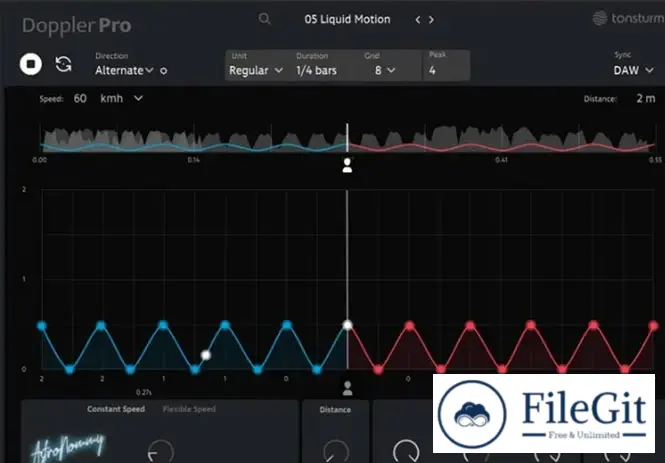
Task: Click the Distance 2 m value
Action: pos(645,98)
